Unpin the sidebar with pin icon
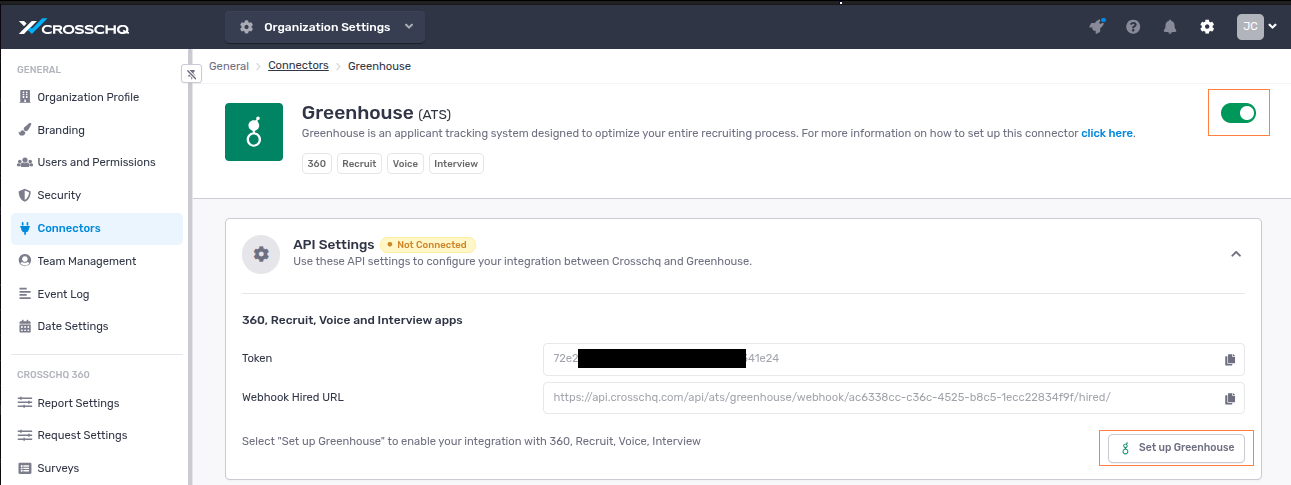 (x=192, y=74)
